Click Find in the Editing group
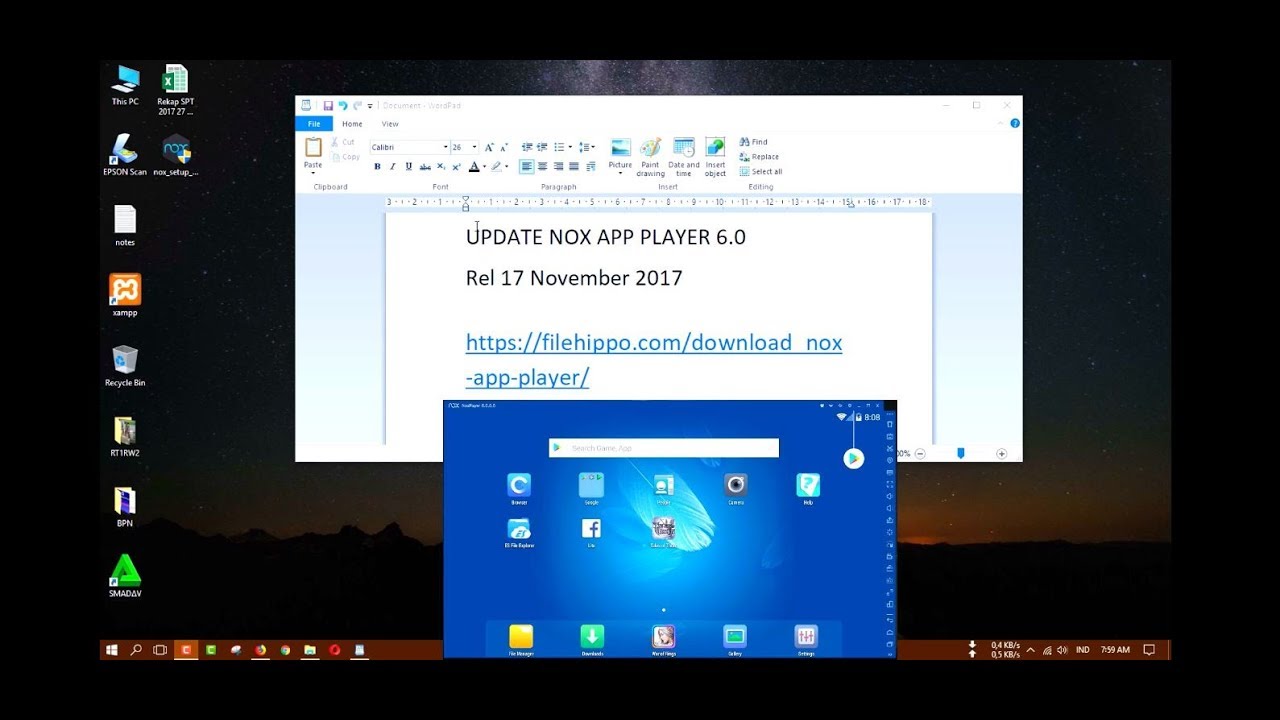 pyautogui.click(x=754, y=142)
